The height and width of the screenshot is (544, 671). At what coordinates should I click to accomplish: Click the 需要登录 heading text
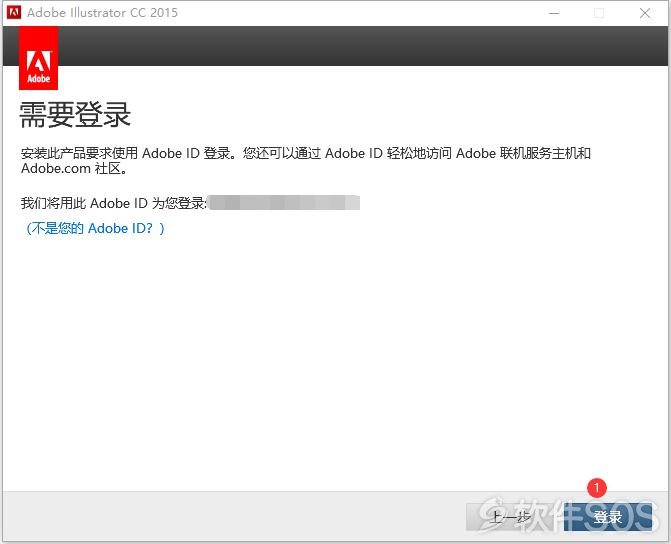(x=75, y=115)
